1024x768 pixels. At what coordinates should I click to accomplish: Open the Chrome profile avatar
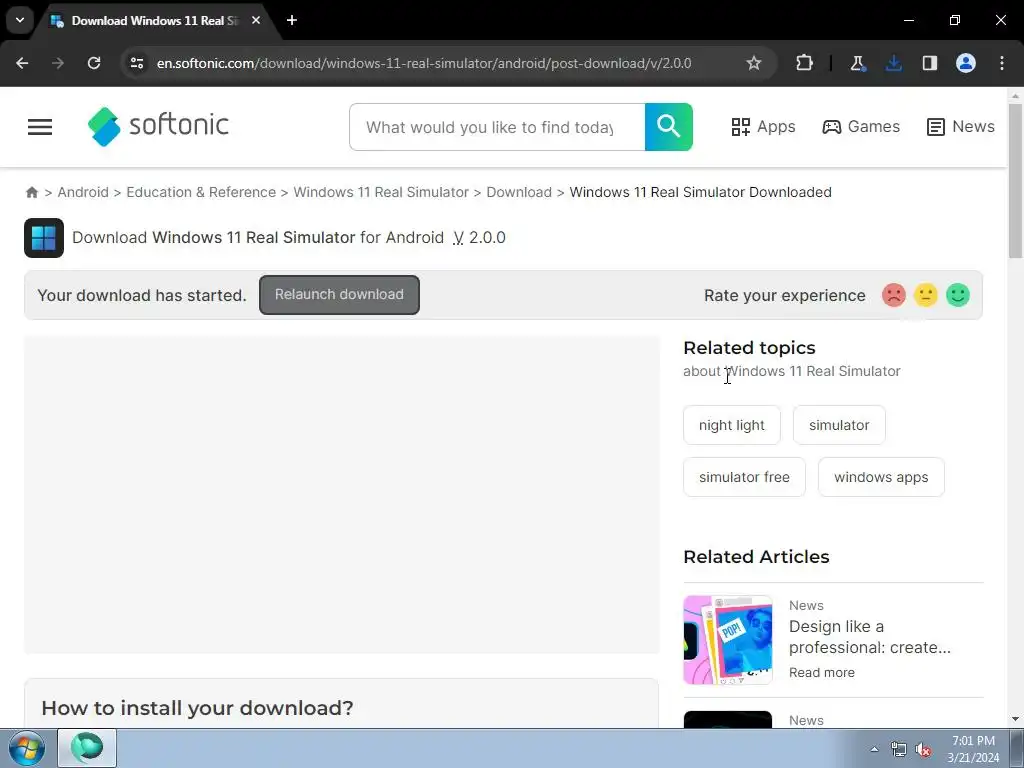pyautogui.click(x=966, y=63)
